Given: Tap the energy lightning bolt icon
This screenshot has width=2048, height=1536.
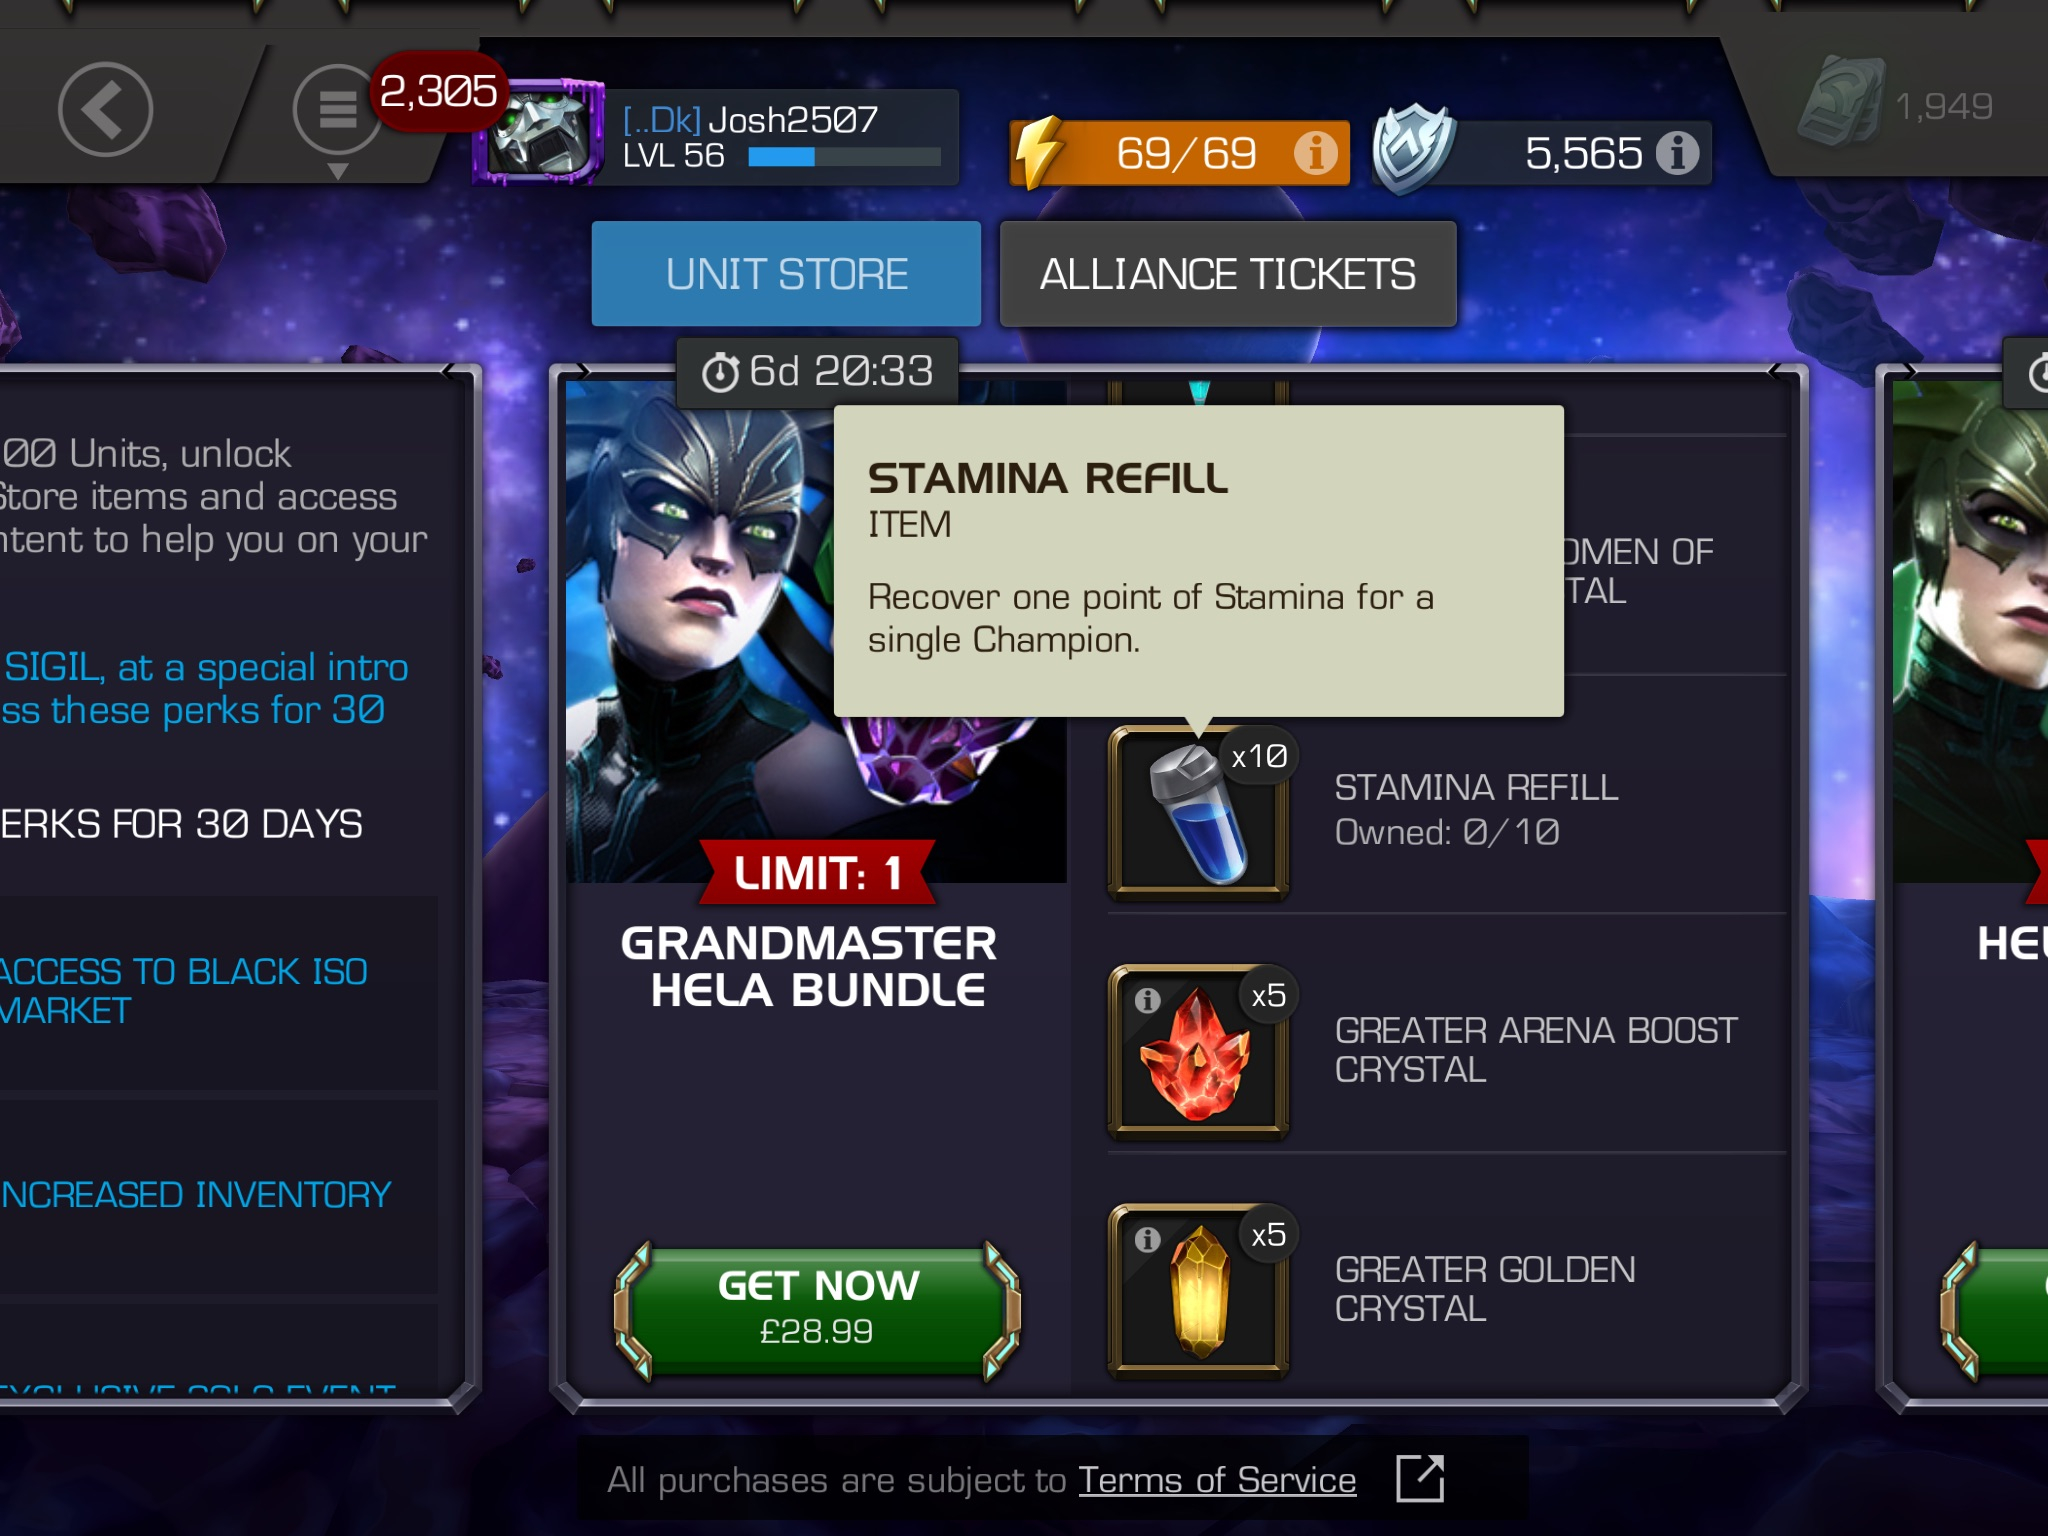Looking at the screenshot, I should (1040, 153).
